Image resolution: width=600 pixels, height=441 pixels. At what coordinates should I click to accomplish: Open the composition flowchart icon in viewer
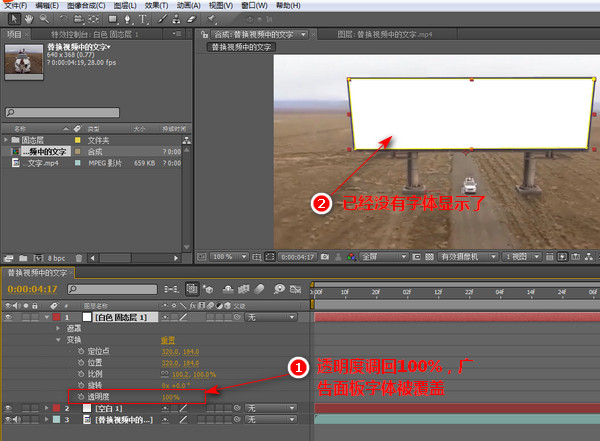click(589, 256)
